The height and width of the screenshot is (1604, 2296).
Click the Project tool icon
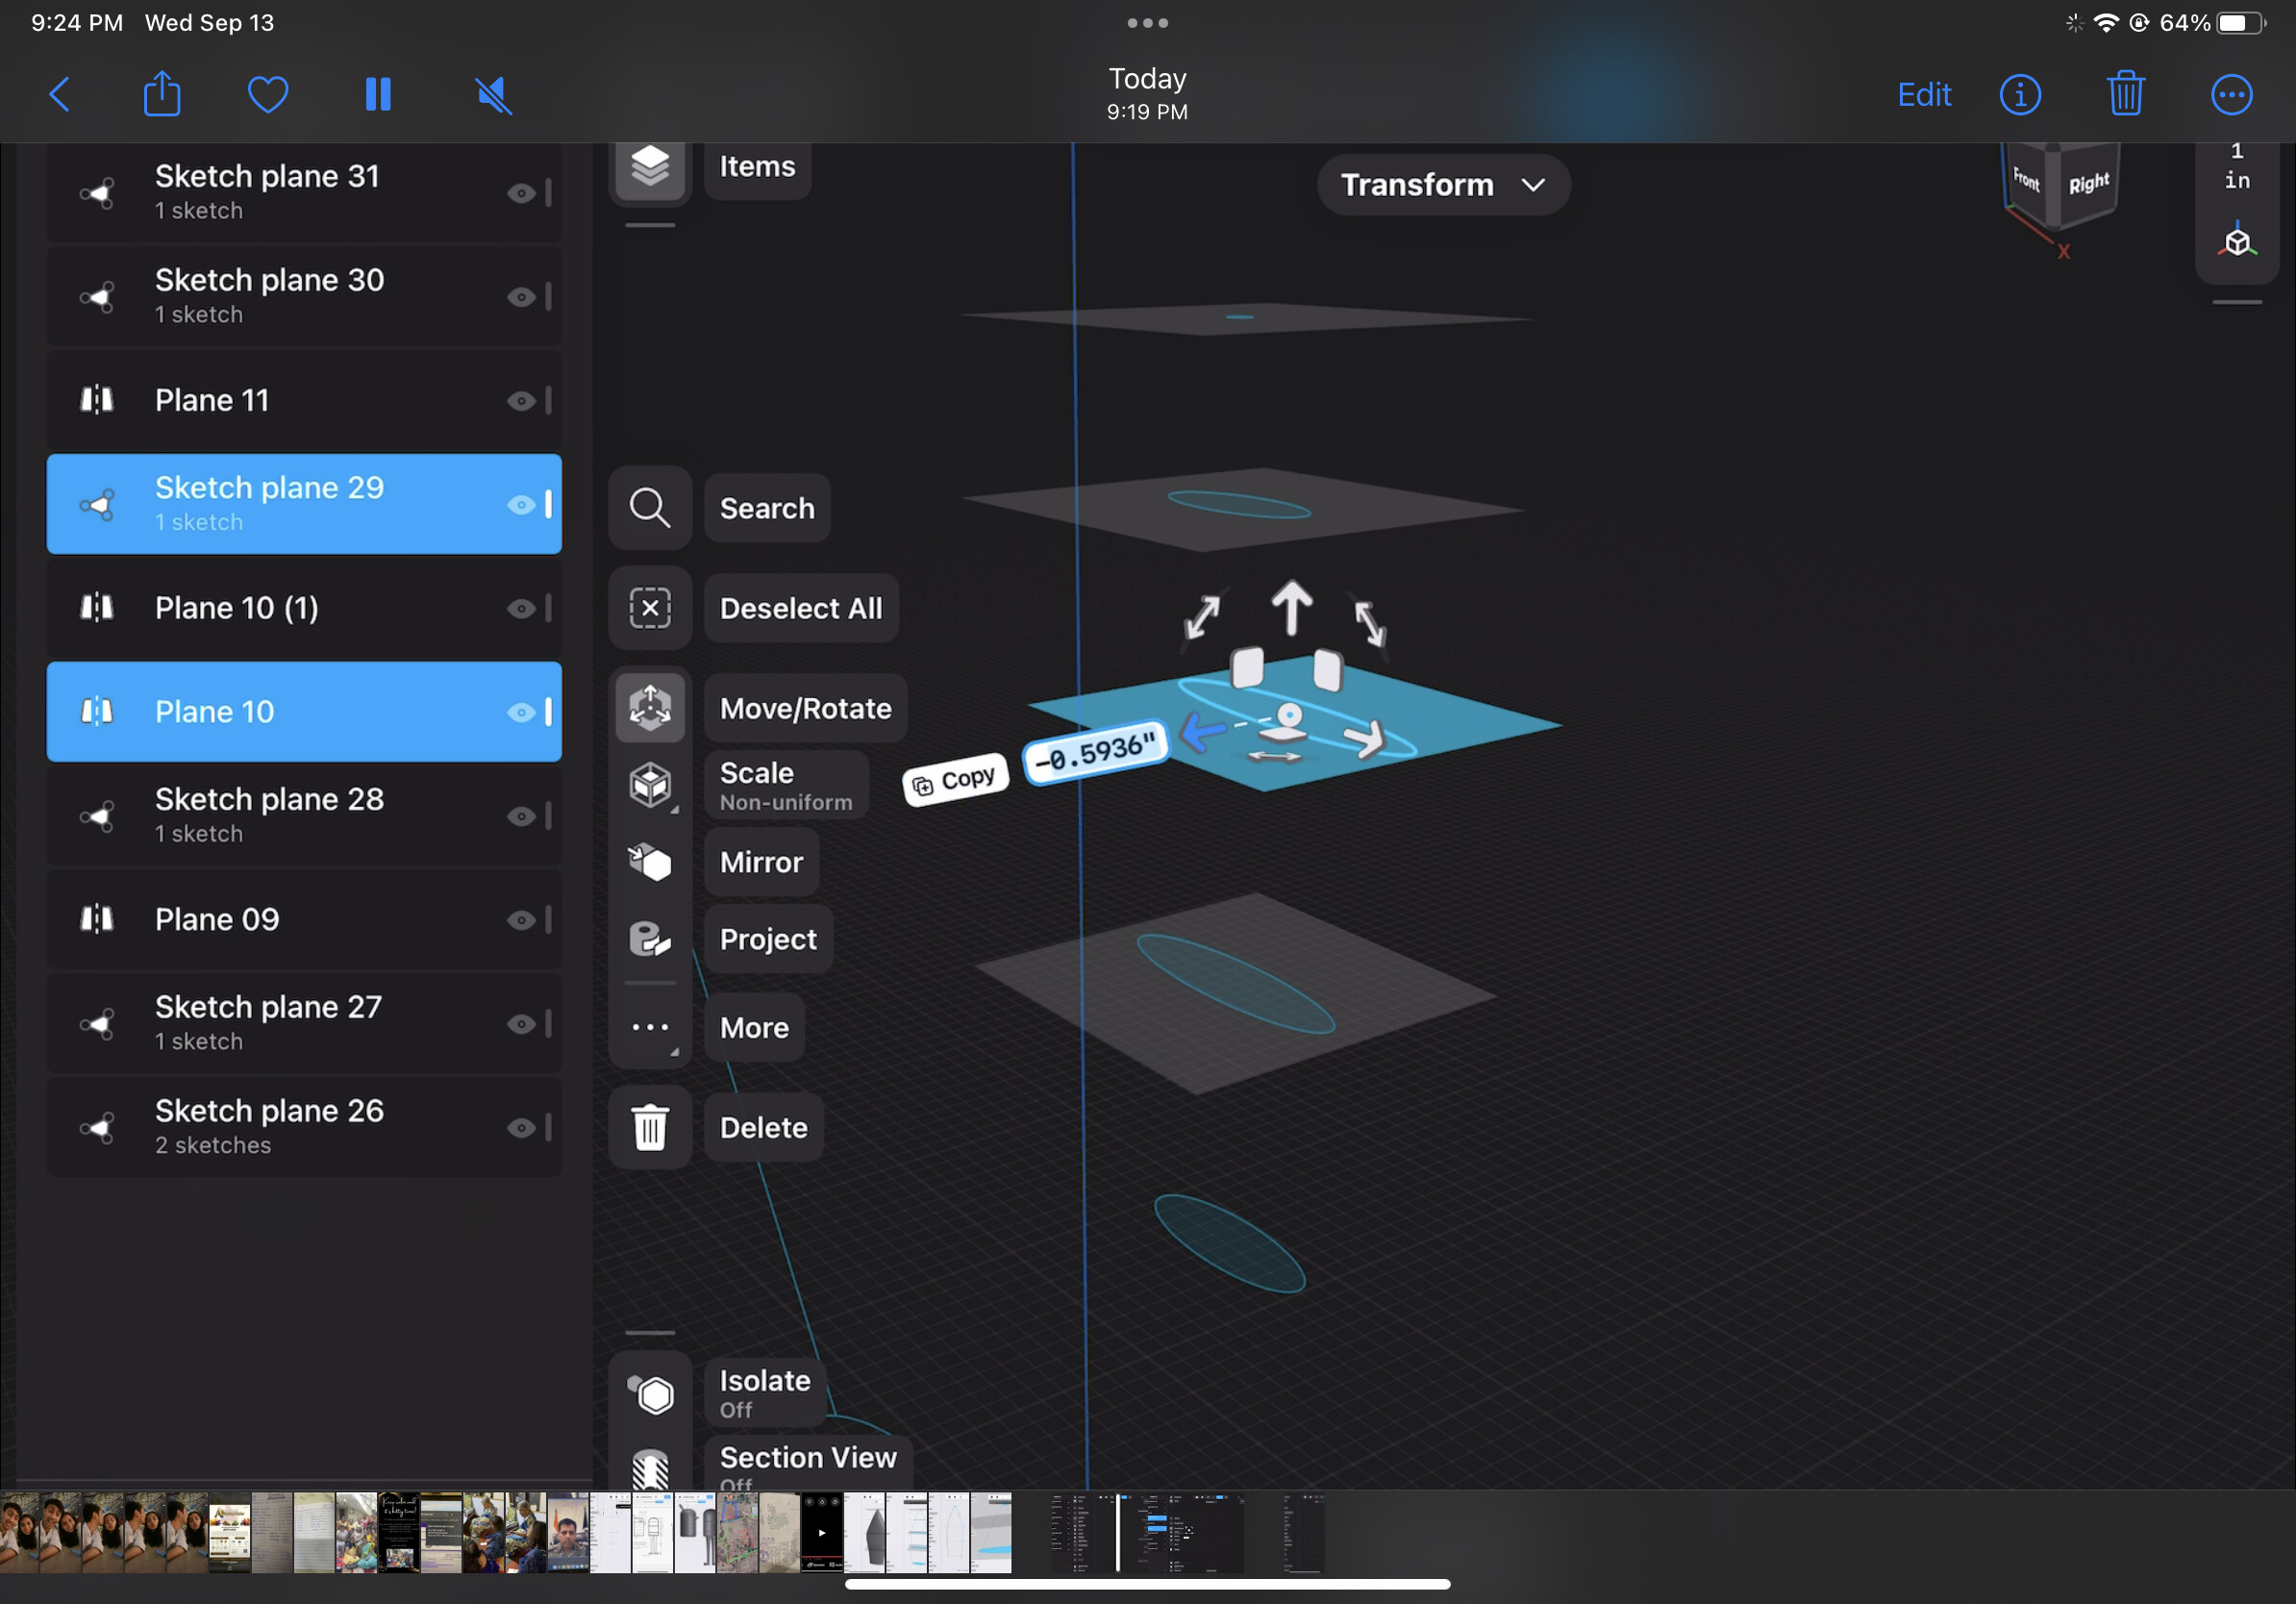[650, 938]
